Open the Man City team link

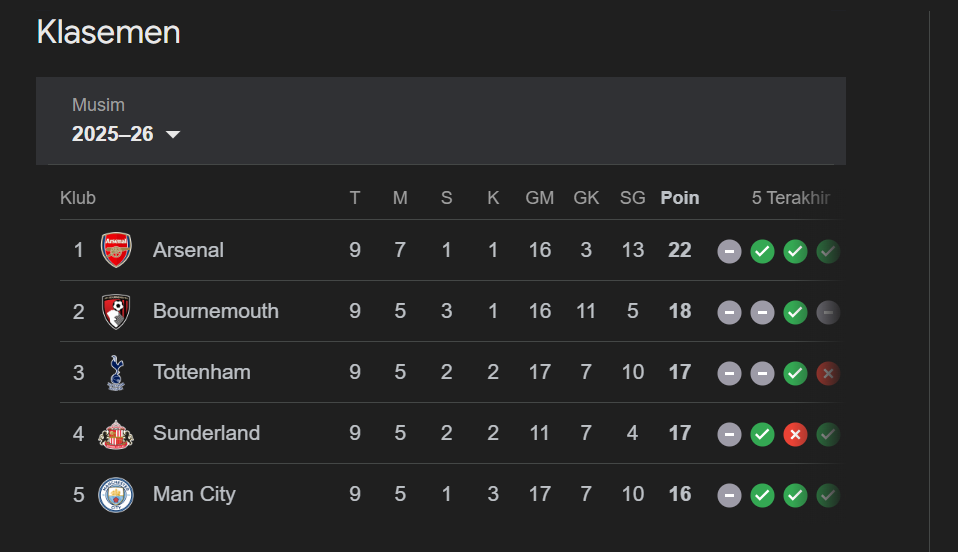point(194,494)
